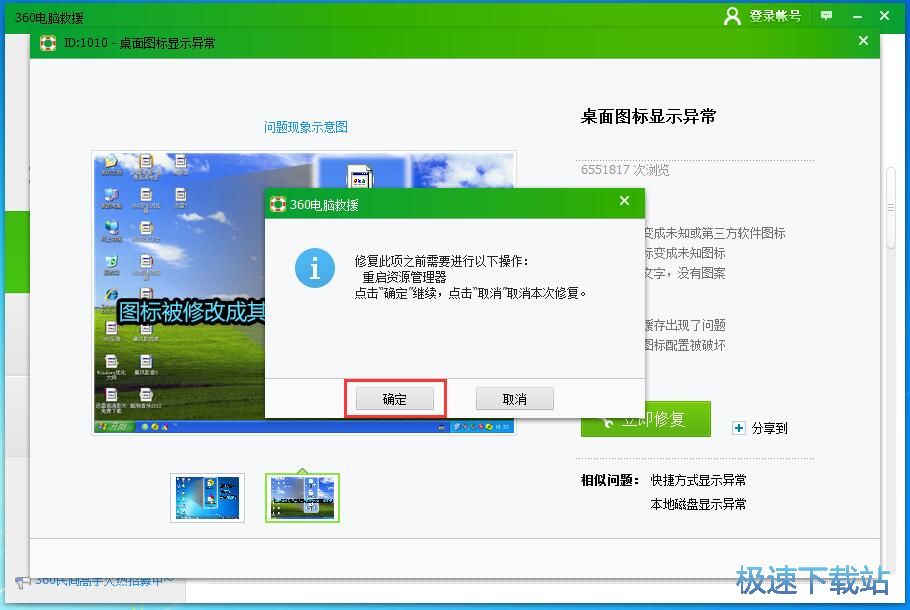Select the second XP desktop preview thumbnail
The width and height of the screenshot is (910, 610).
click(302, 498)
